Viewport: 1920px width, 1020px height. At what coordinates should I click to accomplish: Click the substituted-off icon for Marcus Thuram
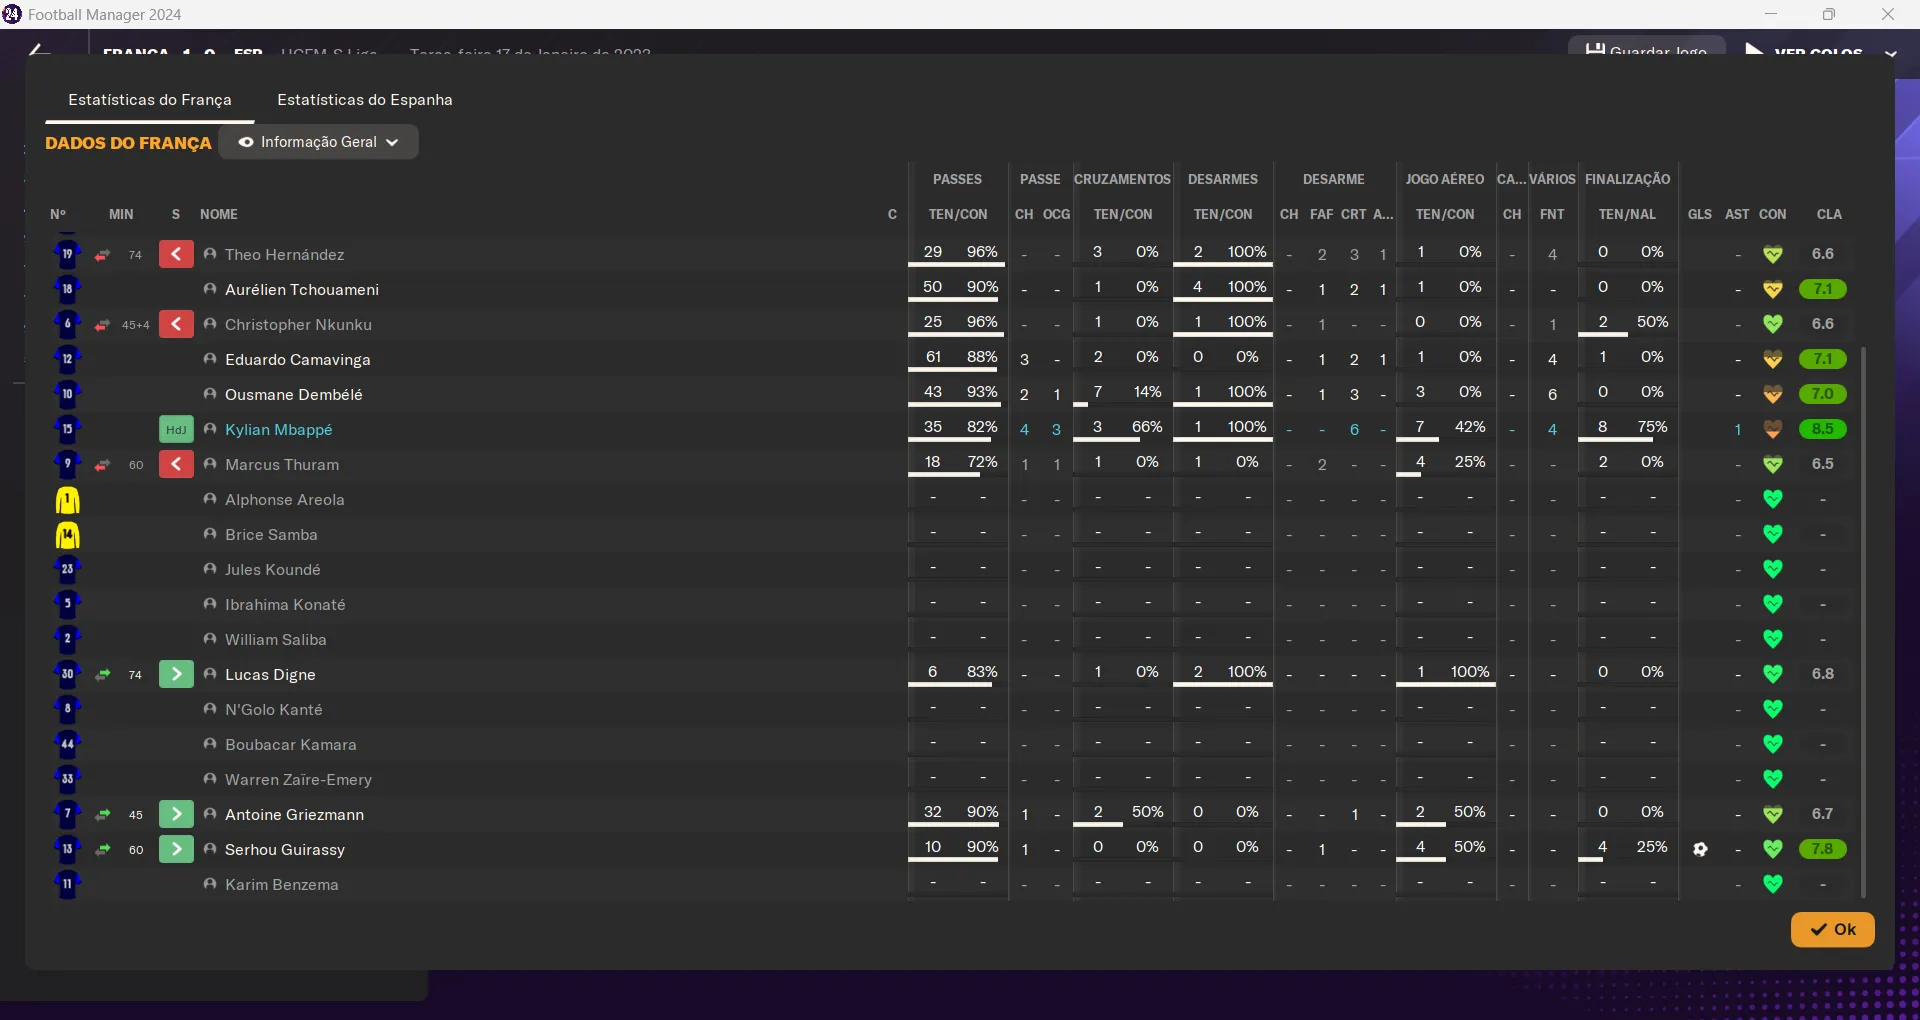click(x=176, y=464)
